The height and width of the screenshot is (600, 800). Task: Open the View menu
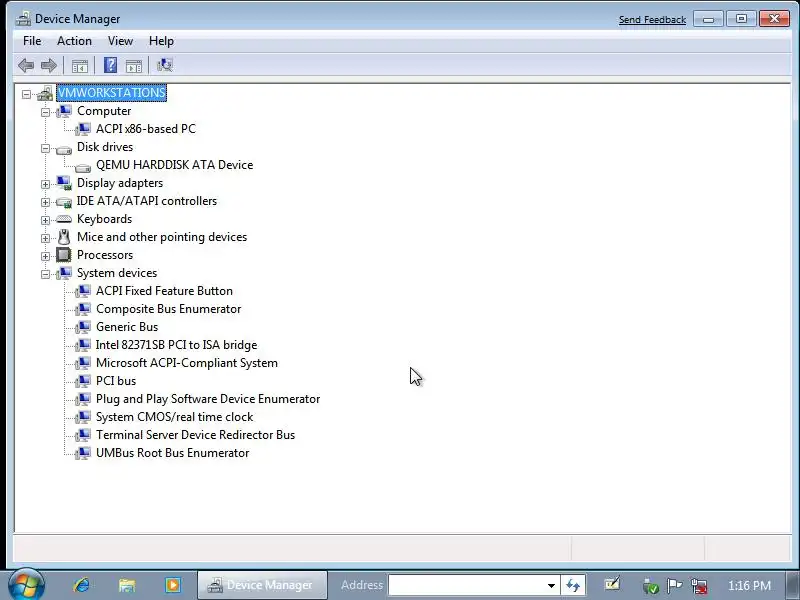120,41
